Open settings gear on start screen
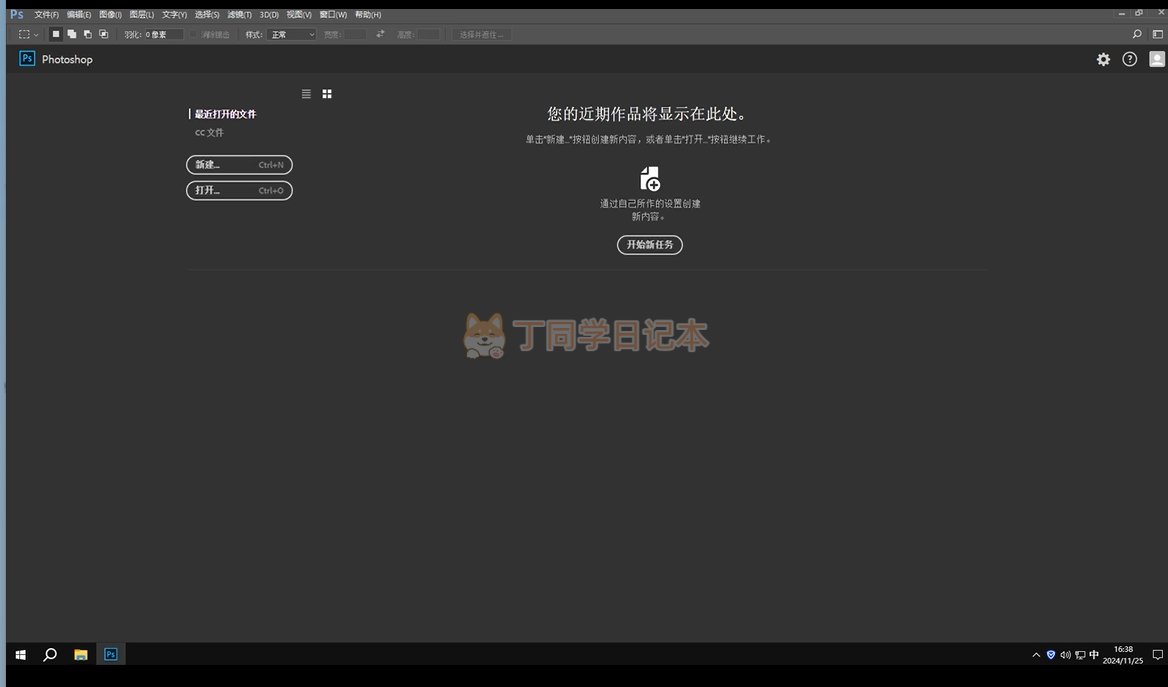 [1103, 60]
